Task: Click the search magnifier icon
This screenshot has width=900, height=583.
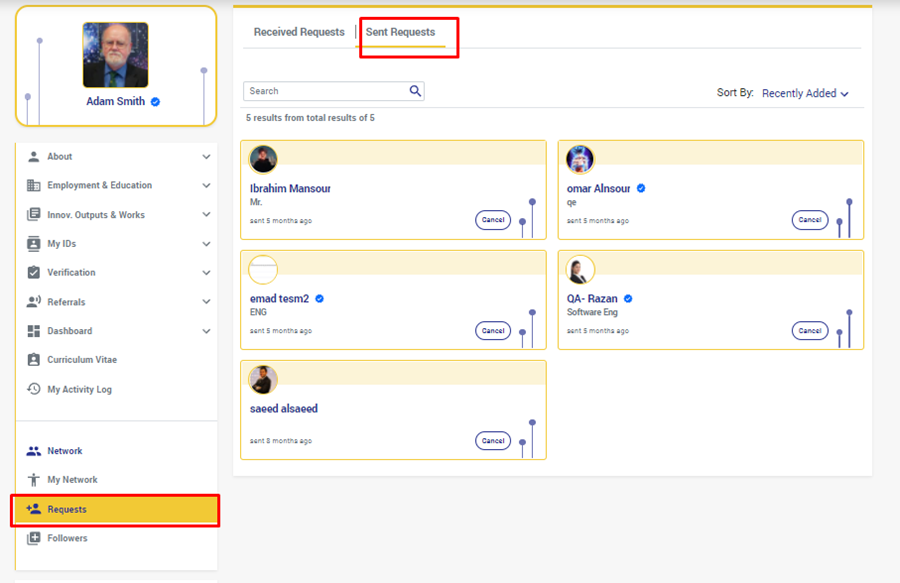Action: (x=415, y=91)
